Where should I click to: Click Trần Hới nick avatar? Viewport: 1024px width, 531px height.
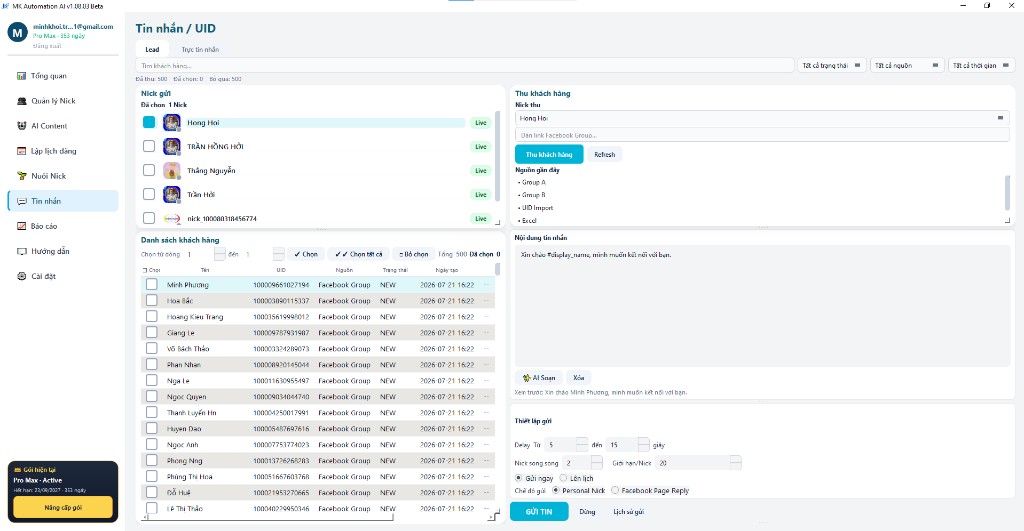click(172, 194)
